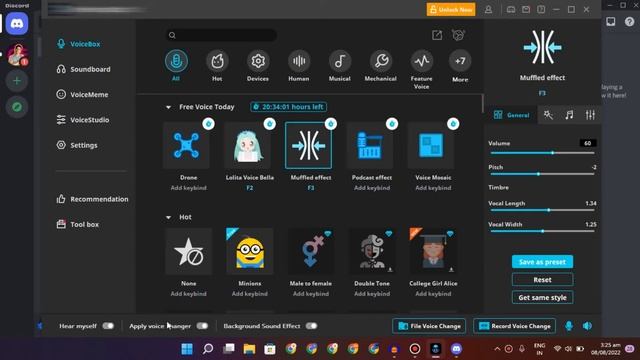This screenshot has height=360, width=640.
Task: Switch to the equalizer sliders tab
Action: point(590,115)
